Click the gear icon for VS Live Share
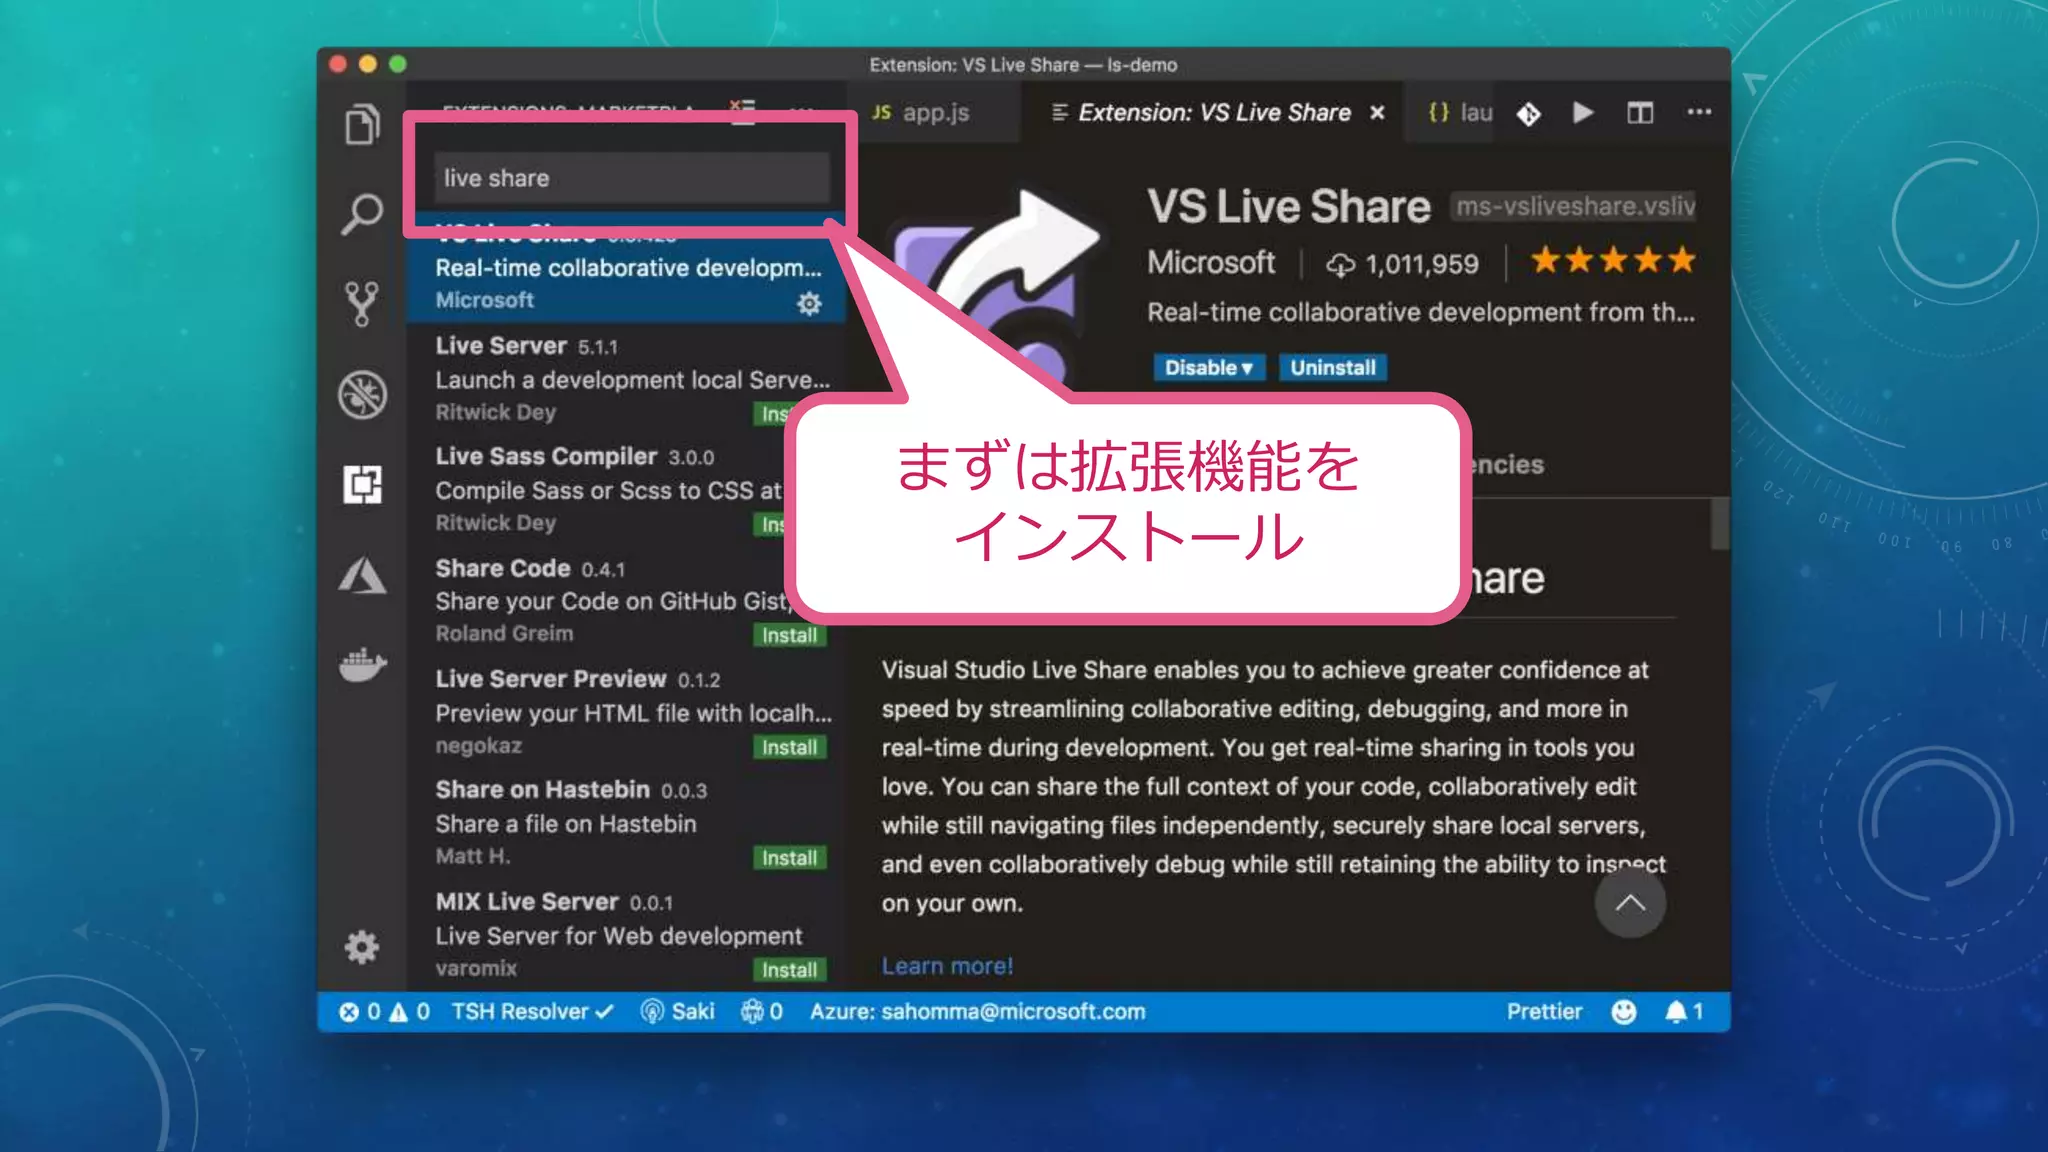This screenshot has width=2048, height=1152. (x=809, y=303)
